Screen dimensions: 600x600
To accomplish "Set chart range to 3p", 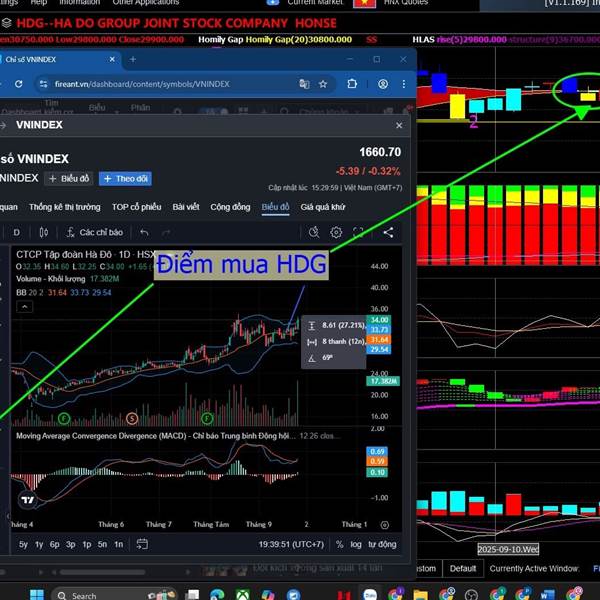I will (x=70, y=544).
